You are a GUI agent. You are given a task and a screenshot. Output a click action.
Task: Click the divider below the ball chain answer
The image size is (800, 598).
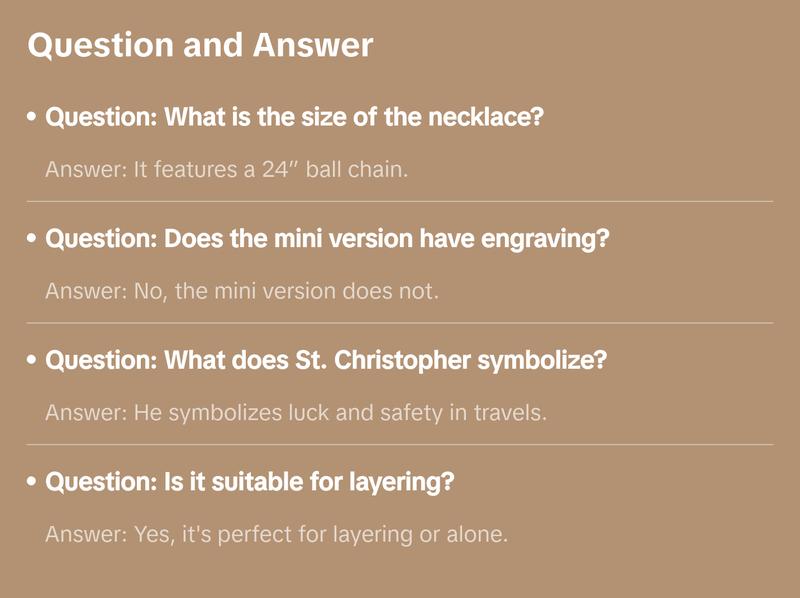click(400, 201)
